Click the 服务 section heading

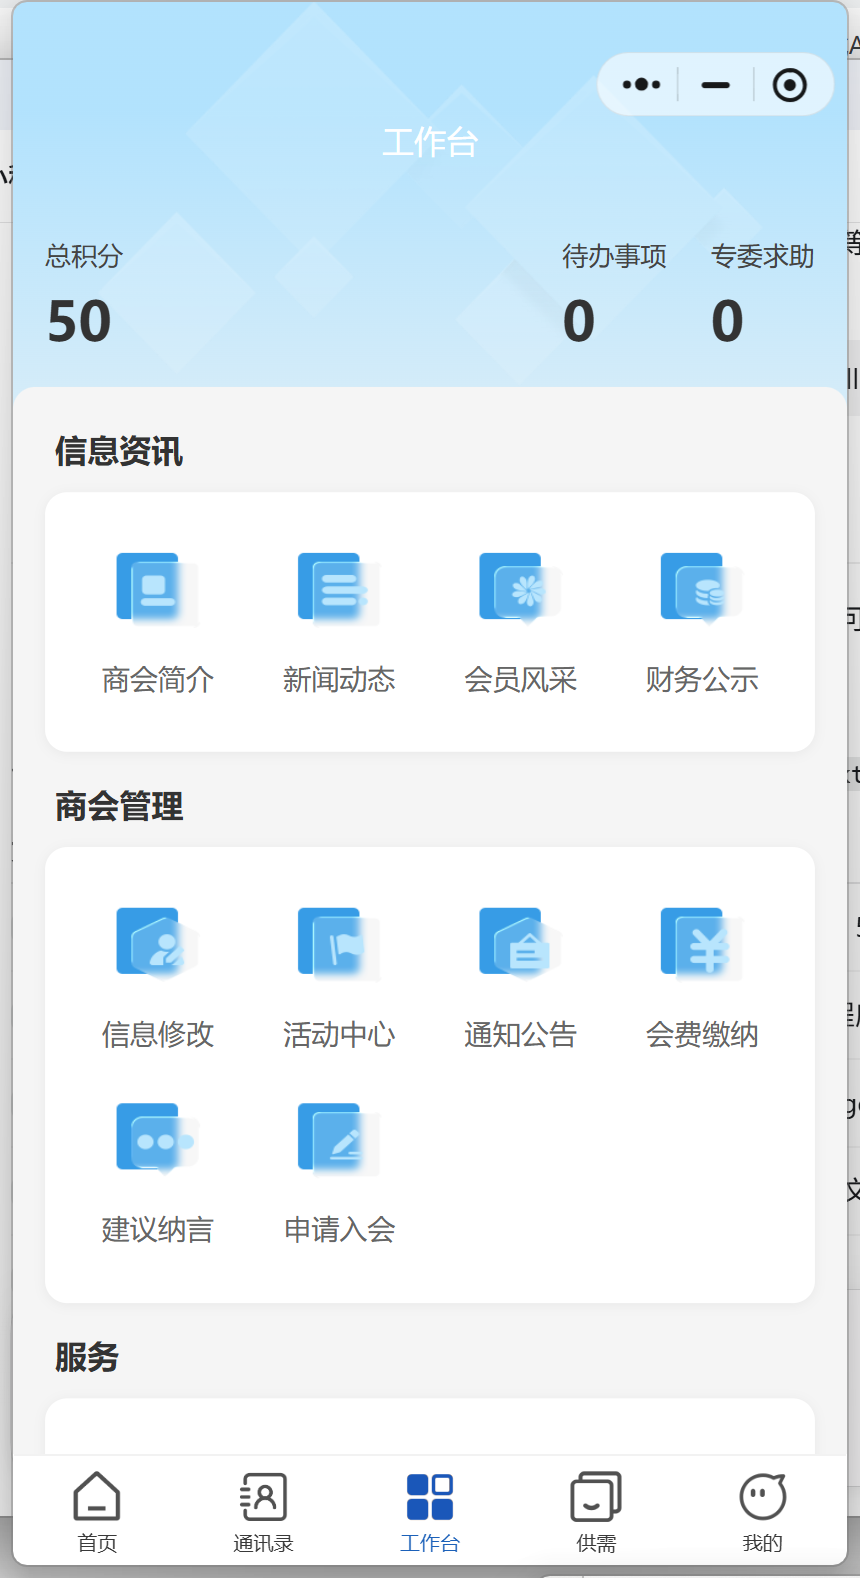coord(87,1357)
